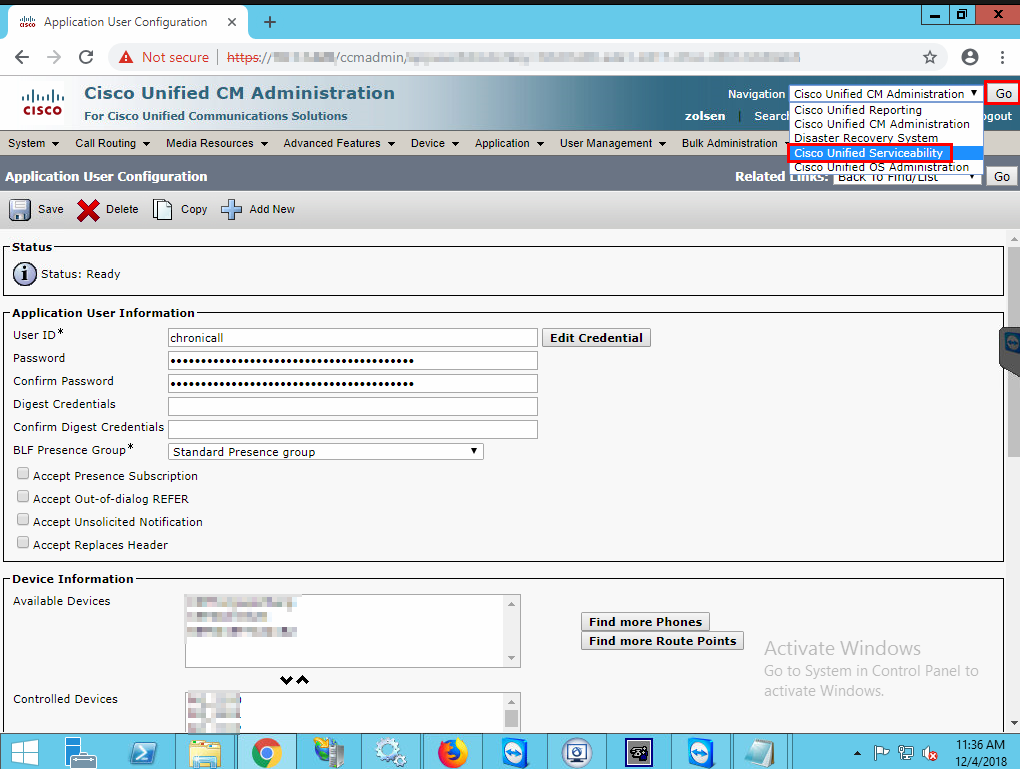Click Find more Phones button
The height and width of the screenshot is (769, 1020).
coord(645,622)
